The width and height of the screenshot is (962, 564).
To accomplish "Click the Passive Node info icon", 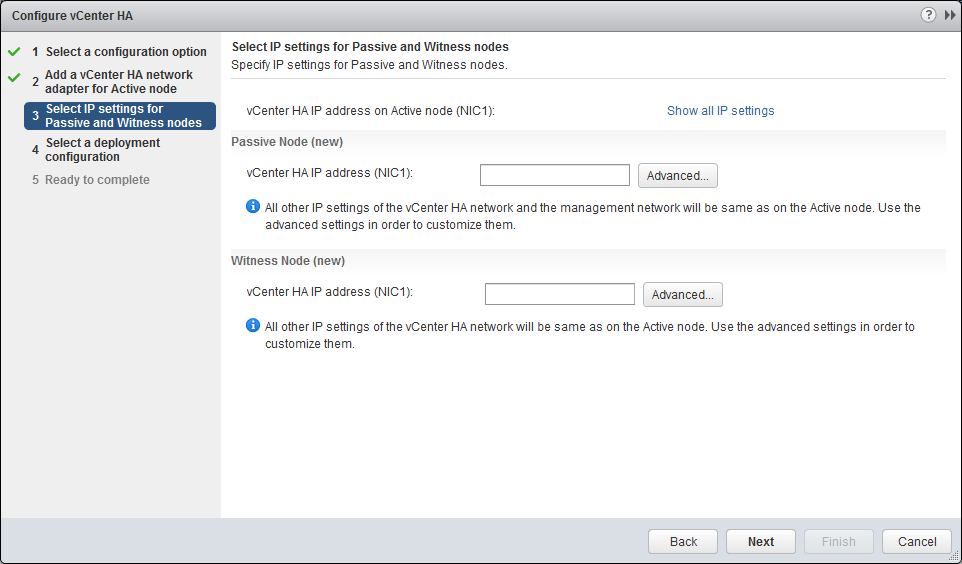I will pyautogui.click(x=253, y=206).
